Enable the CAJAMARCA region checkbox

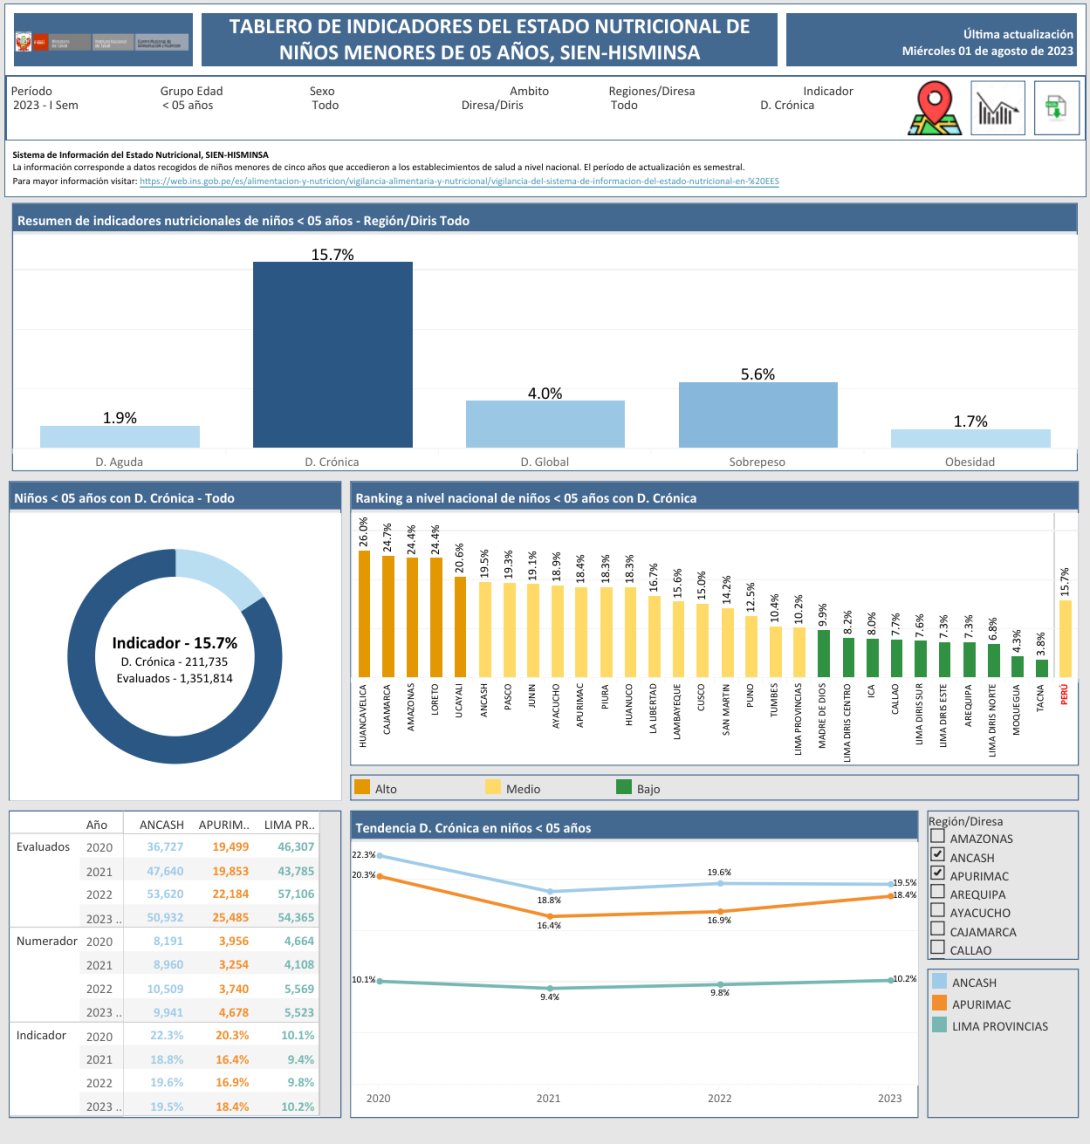[x=937, y=930]
